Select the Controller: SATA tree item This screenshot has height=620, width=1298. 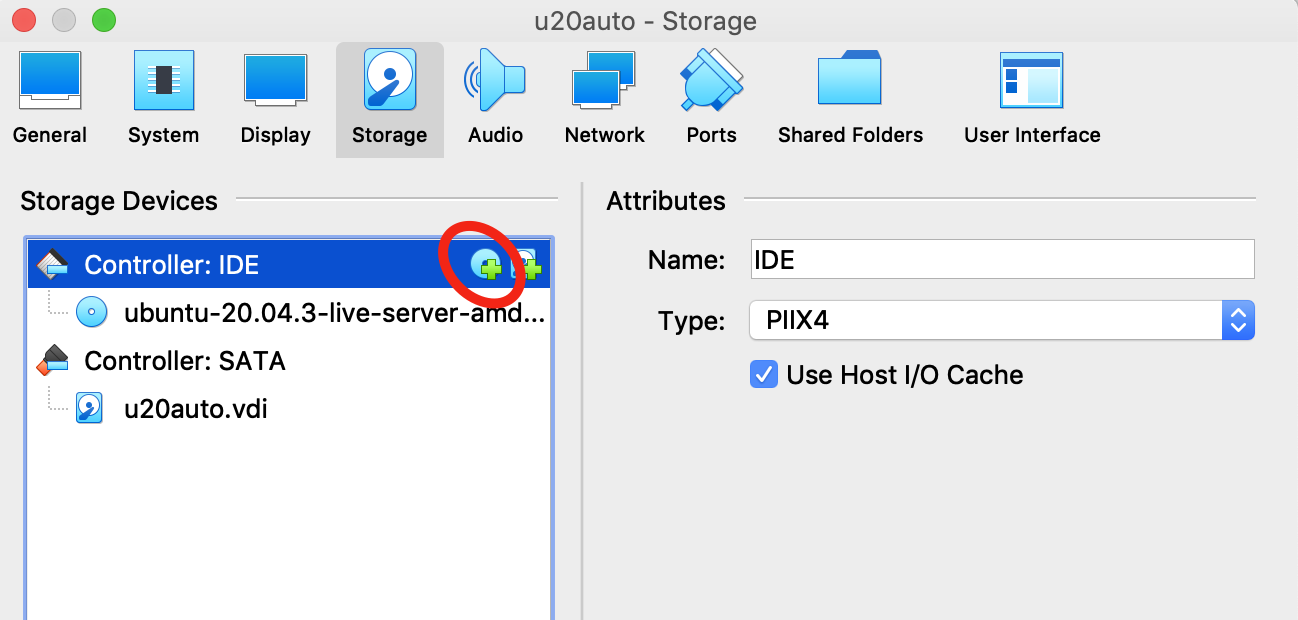click(x=184, y=360)
